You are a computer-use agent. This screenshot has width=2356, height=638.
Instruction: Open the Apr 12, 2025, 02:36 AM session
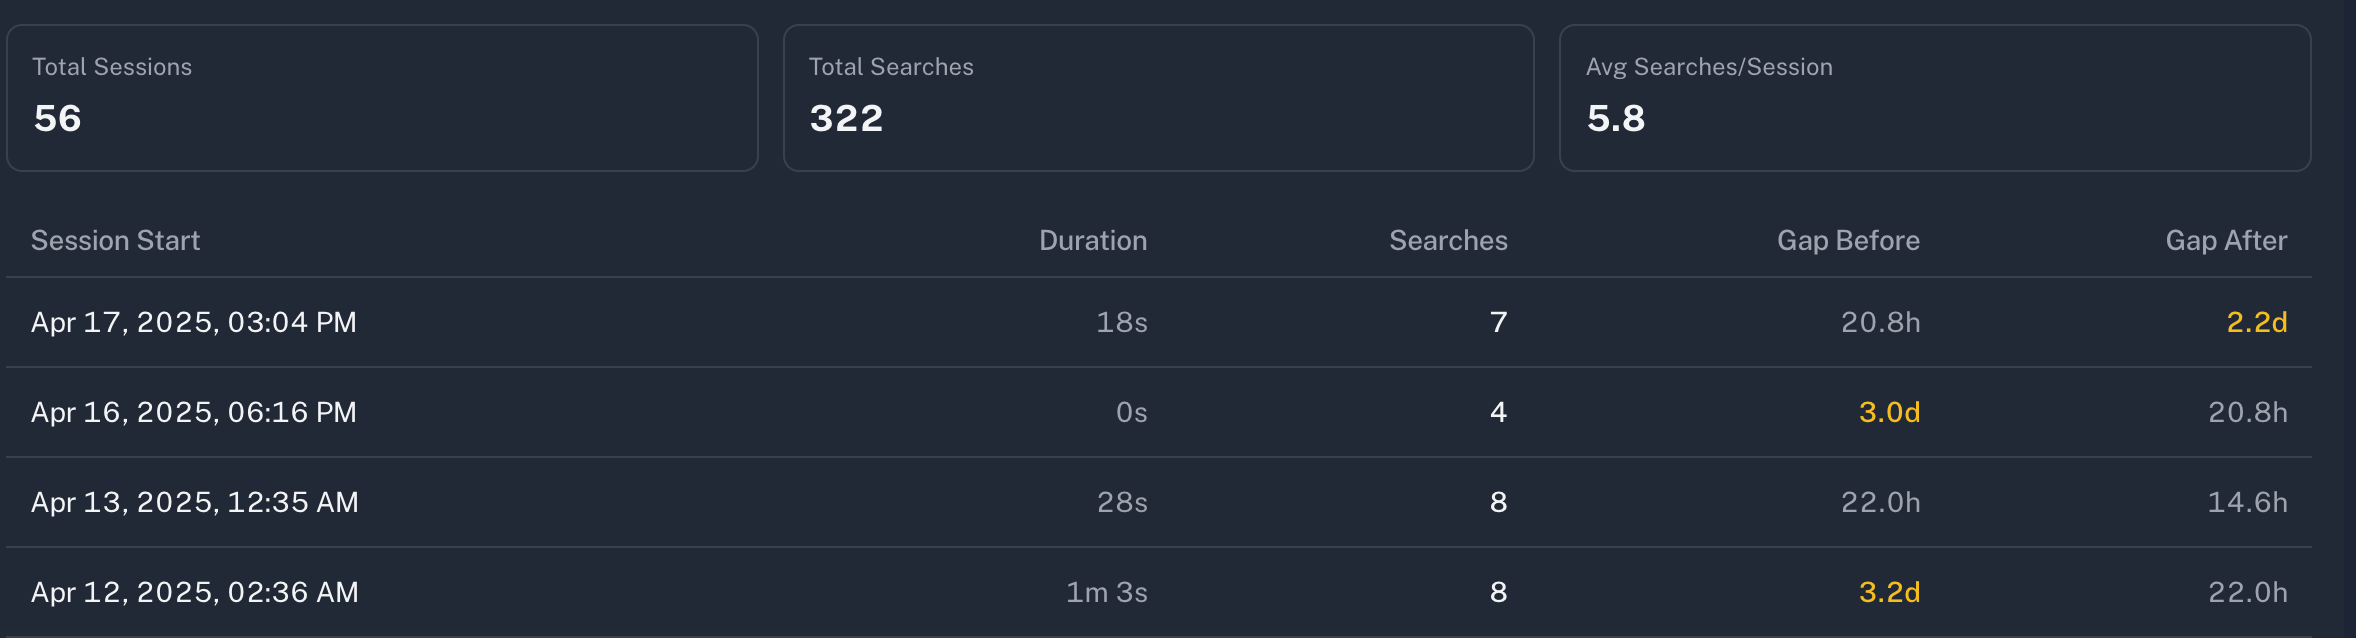click(x=195, y=593)
